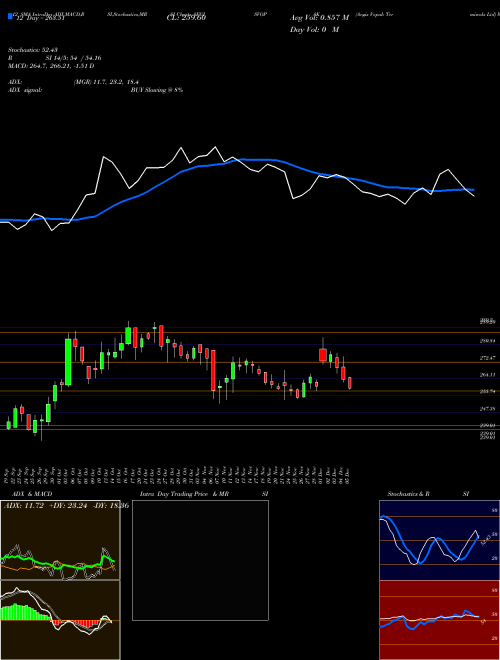Select the 'Avg Vol: 0.857 M' value
The image size is (500, 660).
click(319, 18)
